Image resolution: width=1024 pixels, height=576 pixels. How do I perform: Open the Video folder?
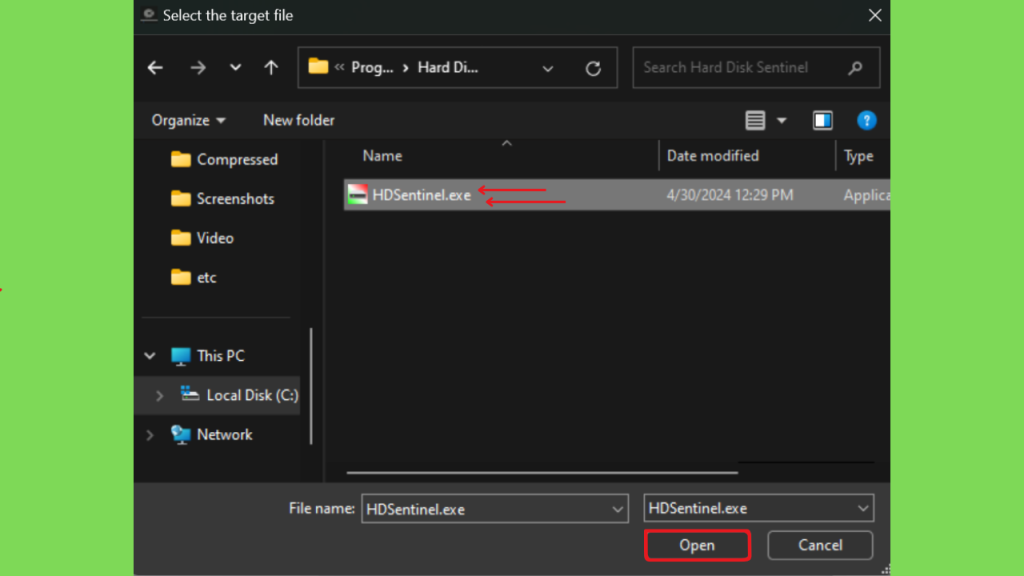(202, 238)
